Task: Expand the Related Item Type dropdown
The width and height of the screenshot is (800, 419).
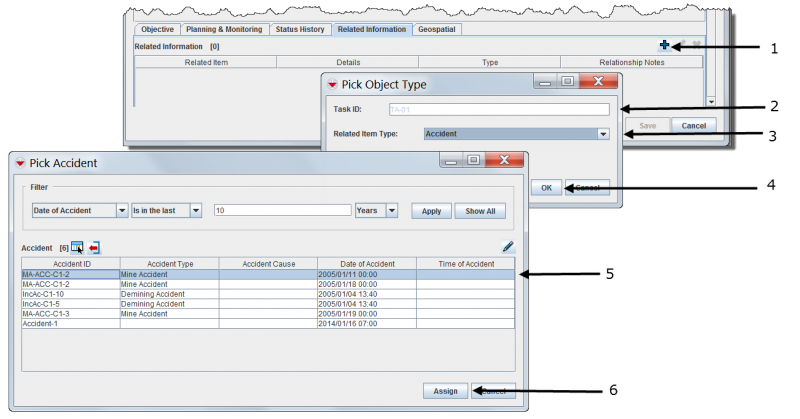Action: (603, 133)
